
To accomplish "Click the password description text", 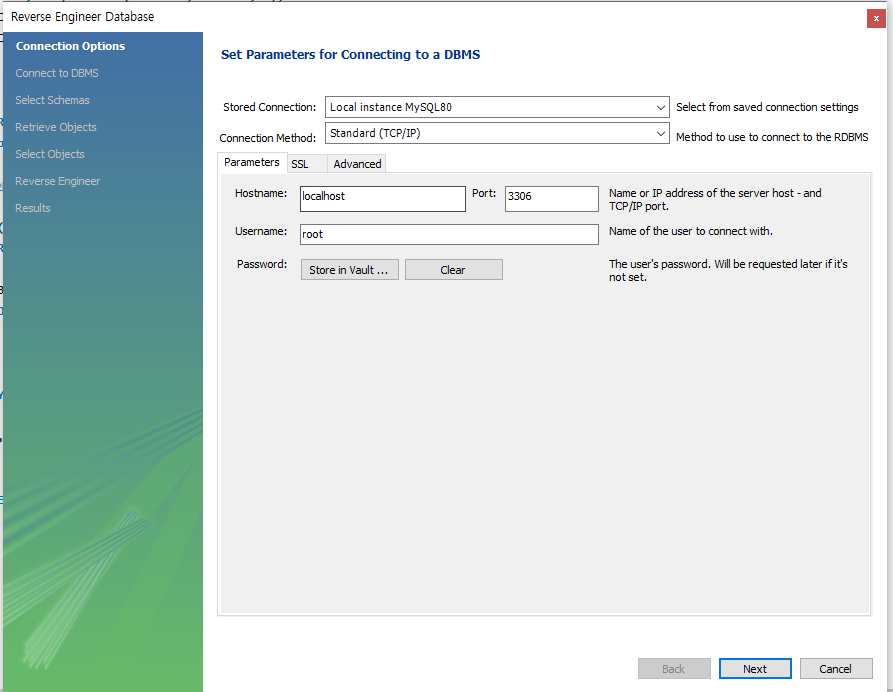I will (728, 271).
